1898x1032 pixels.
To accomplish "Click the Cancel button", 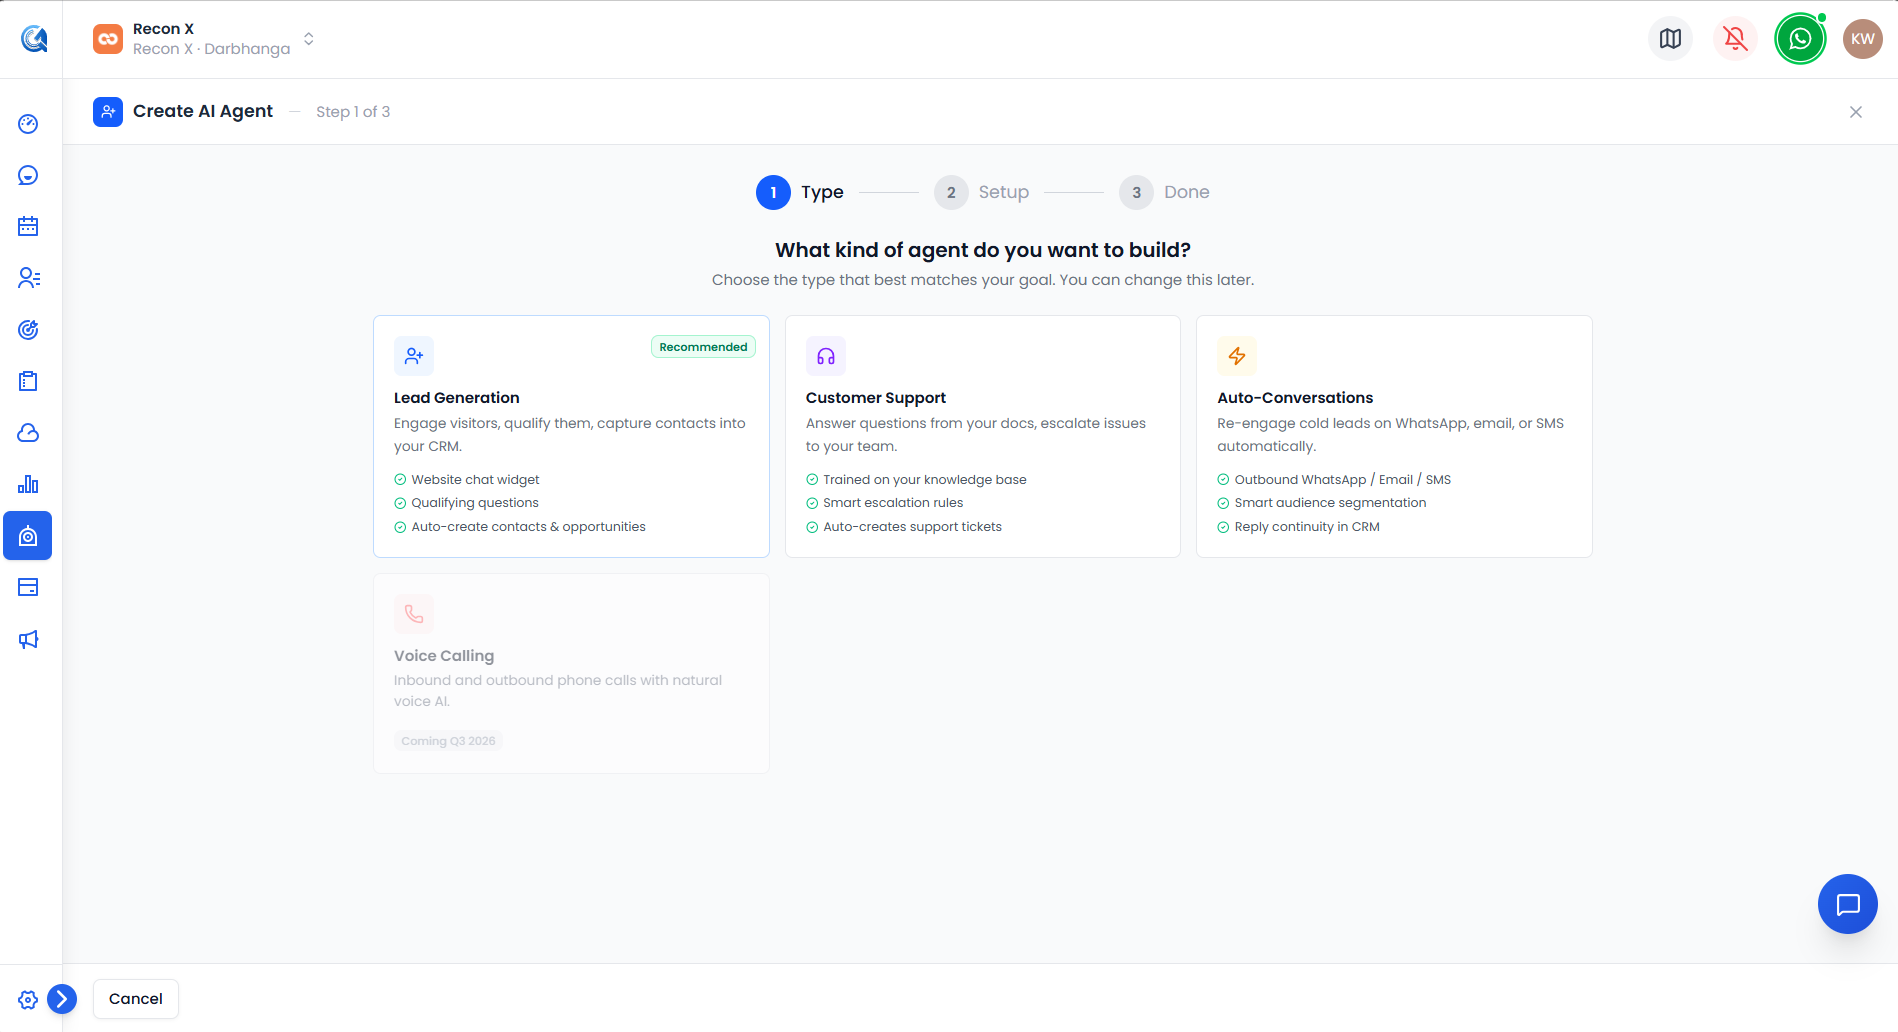I will click(136, 999).
